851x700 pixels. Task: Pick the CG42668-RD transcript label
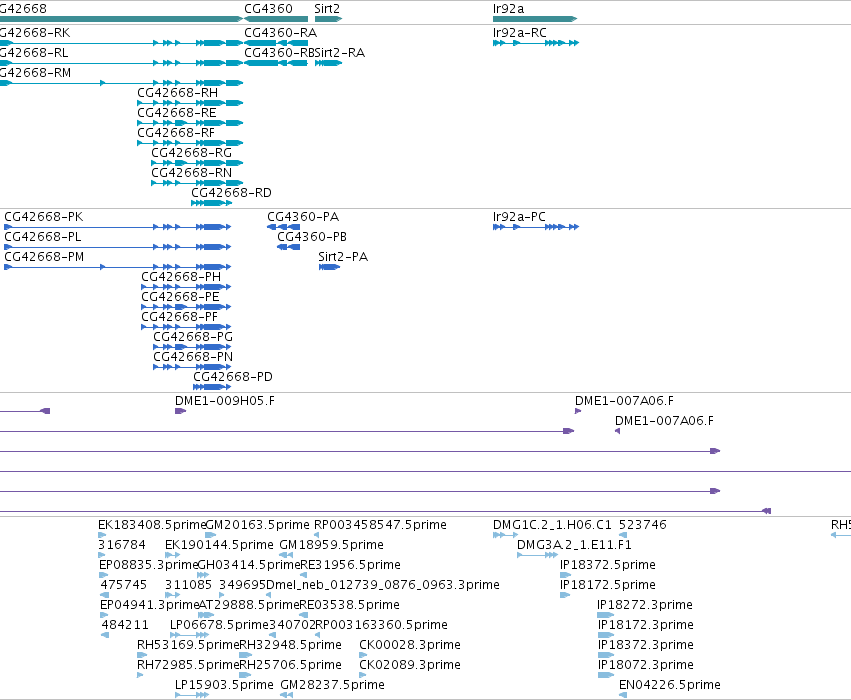[x=231, y=193]
